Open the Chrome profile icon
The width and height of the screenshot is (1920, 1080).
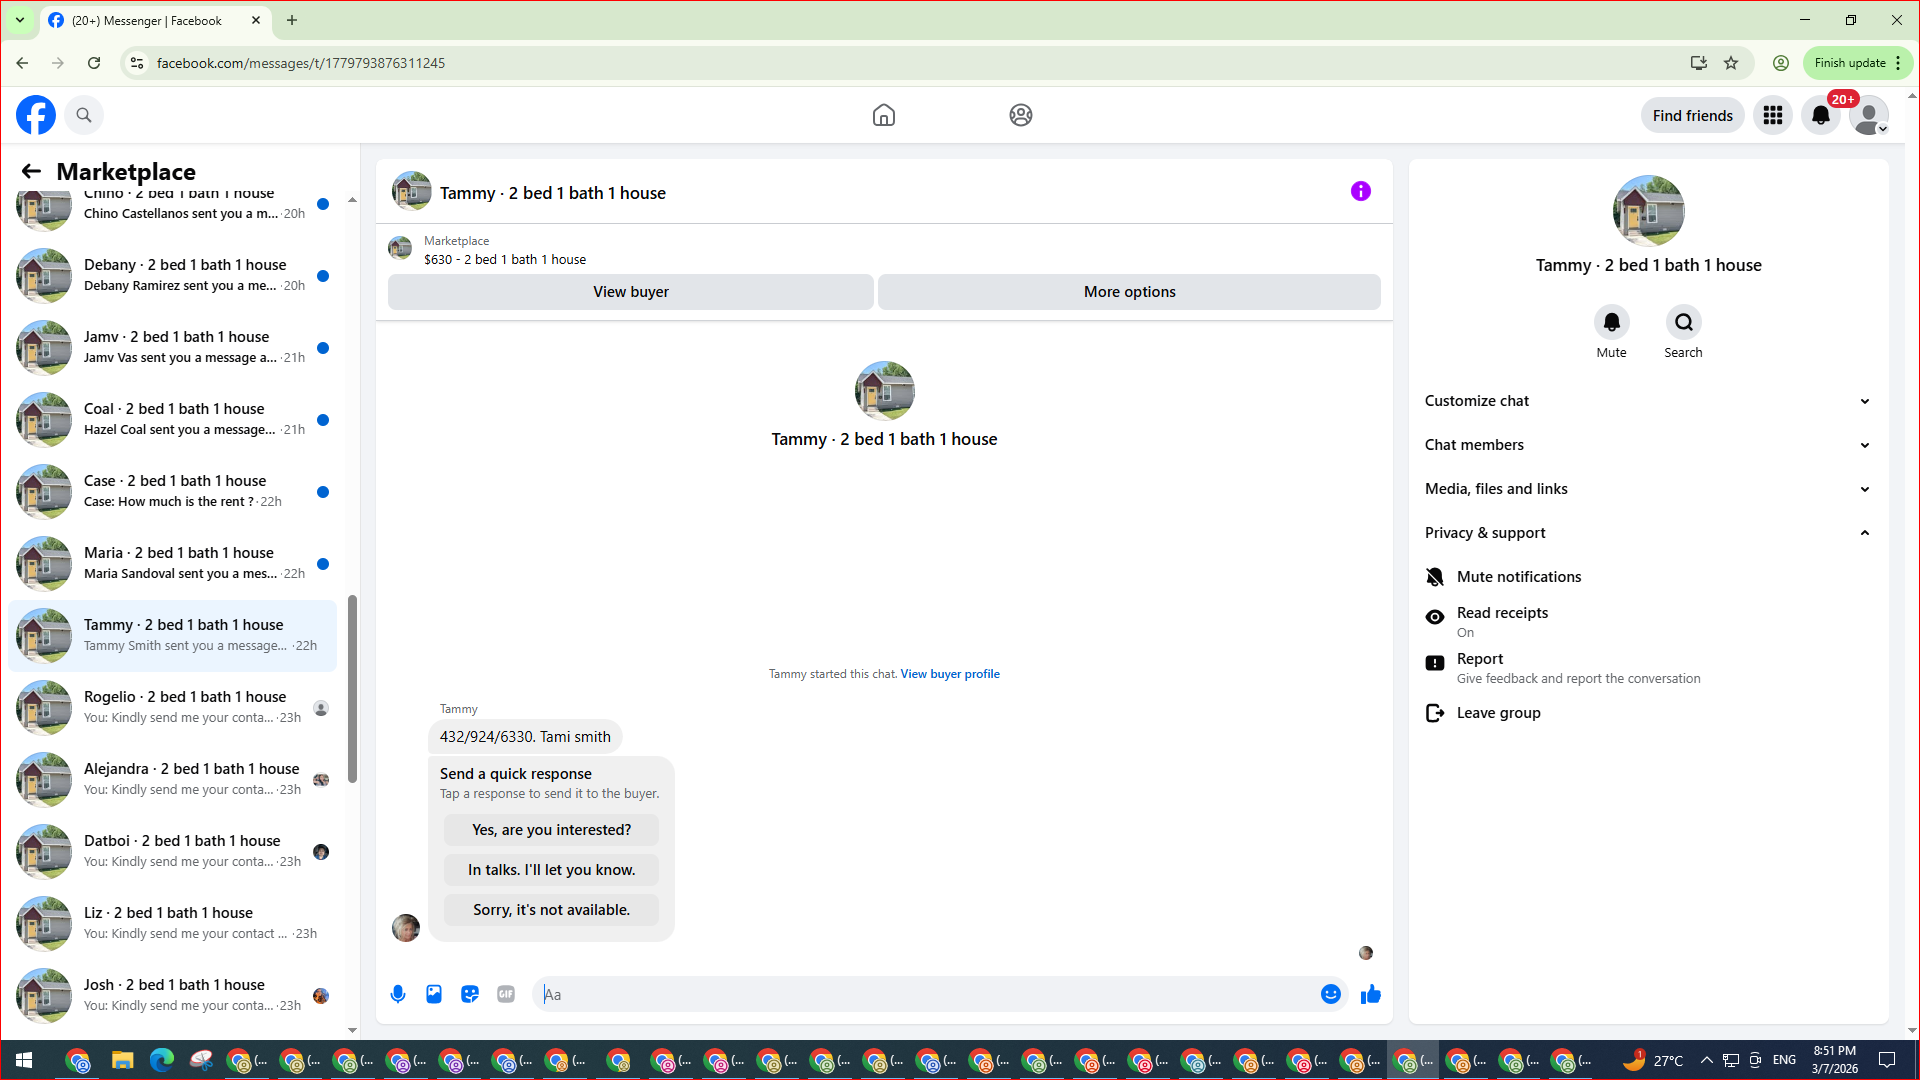click(x=1781, y=63)
